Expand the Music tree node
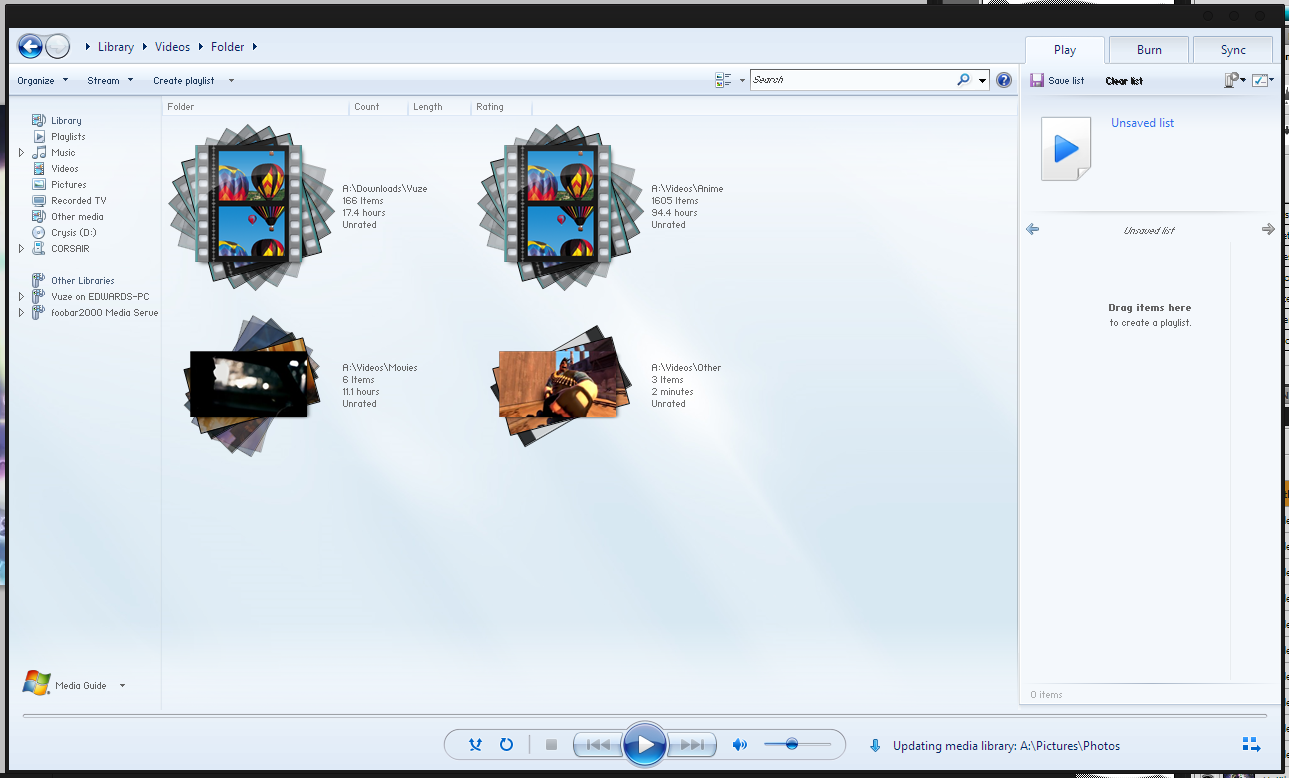 click(21, 153)
